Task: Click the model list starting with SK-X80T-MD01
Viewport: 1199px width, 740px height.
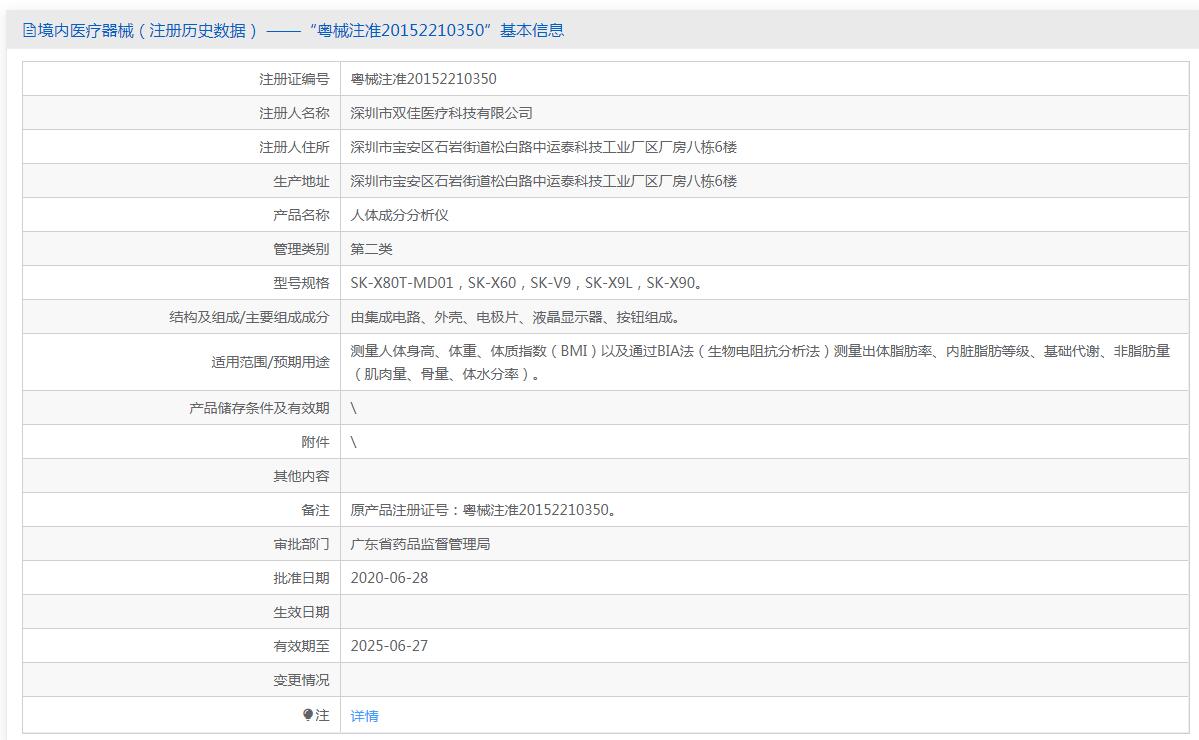Action: (x=526, y=283)
